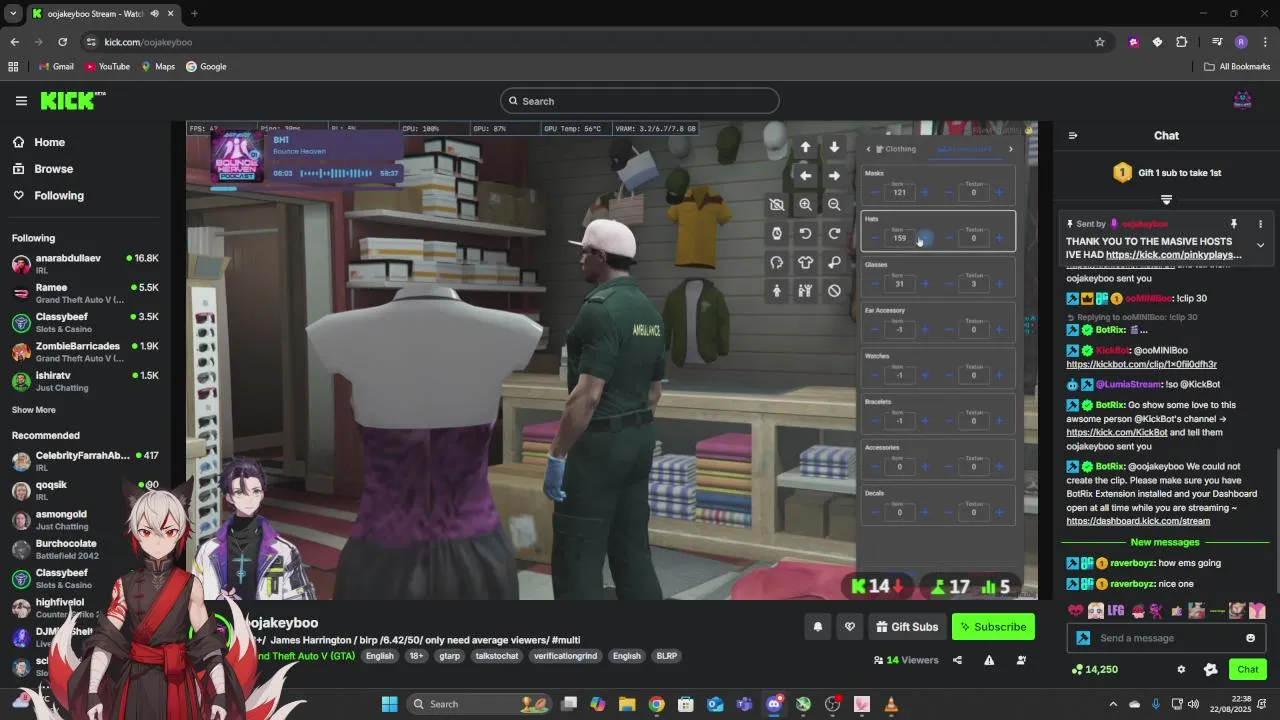
Task: Go to Home in sidebar
Action: pos(49,142)
